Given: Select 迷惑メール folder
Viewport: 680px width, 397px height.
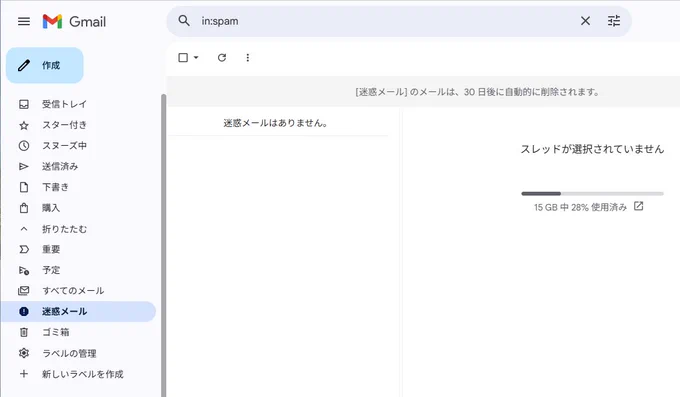Looking at the screenshot, I should pos(64,312).
